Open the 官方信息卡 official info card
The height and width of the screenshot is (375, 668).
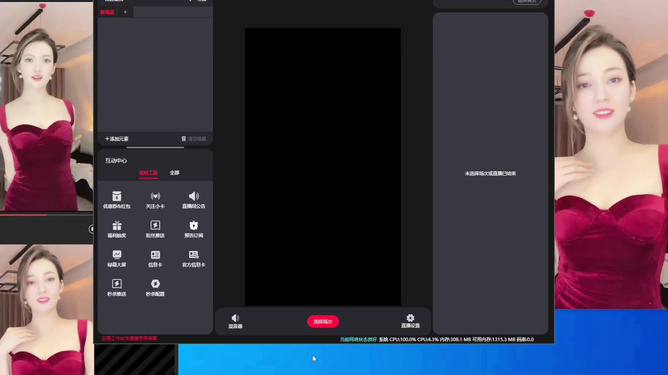click(193, 258)
